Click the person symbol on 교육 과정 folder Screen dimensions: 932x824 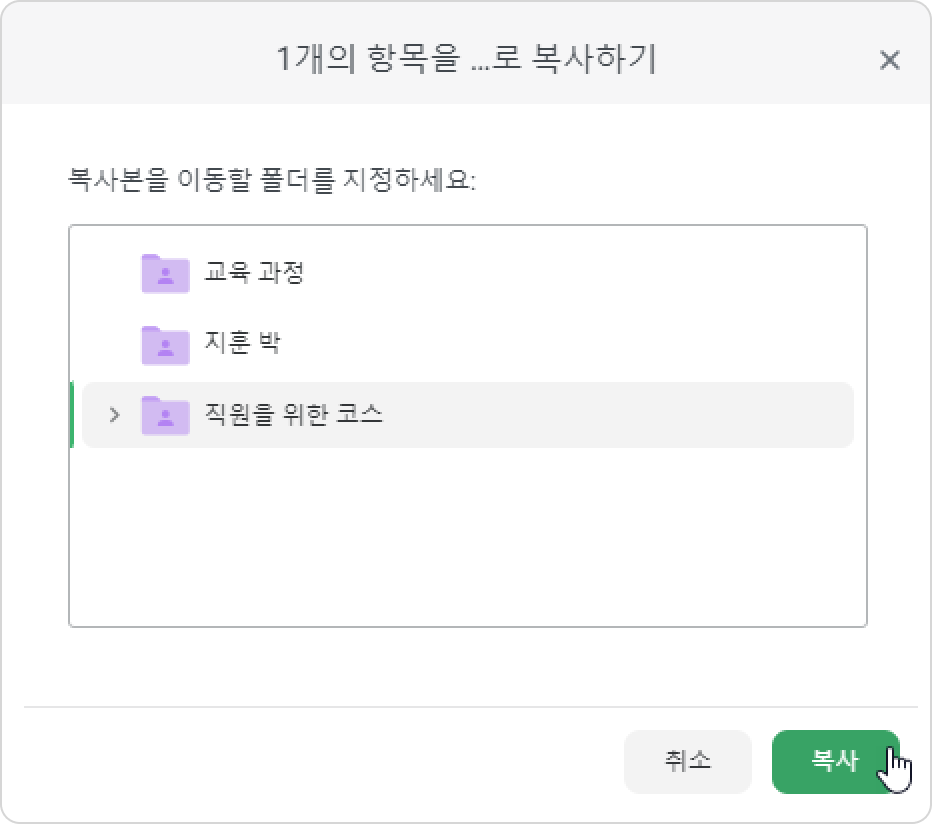165,276
